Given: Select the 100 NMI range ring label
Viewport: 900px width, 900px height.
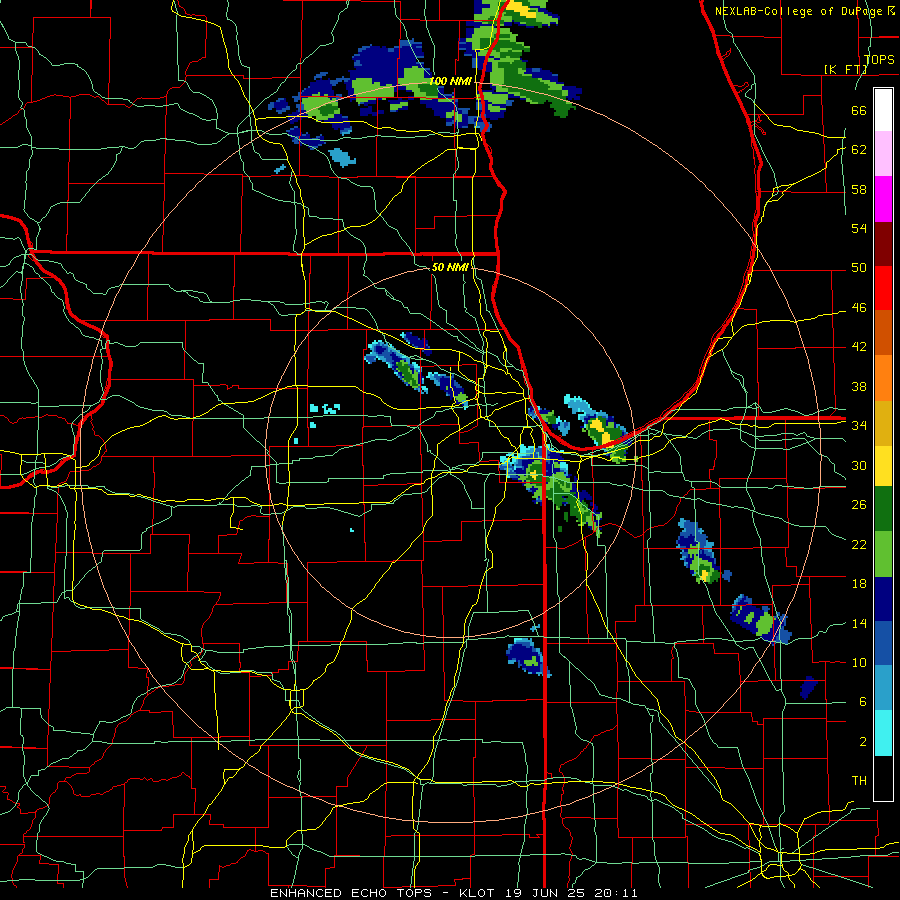Looking at the screenshot, I should (450, 81).
